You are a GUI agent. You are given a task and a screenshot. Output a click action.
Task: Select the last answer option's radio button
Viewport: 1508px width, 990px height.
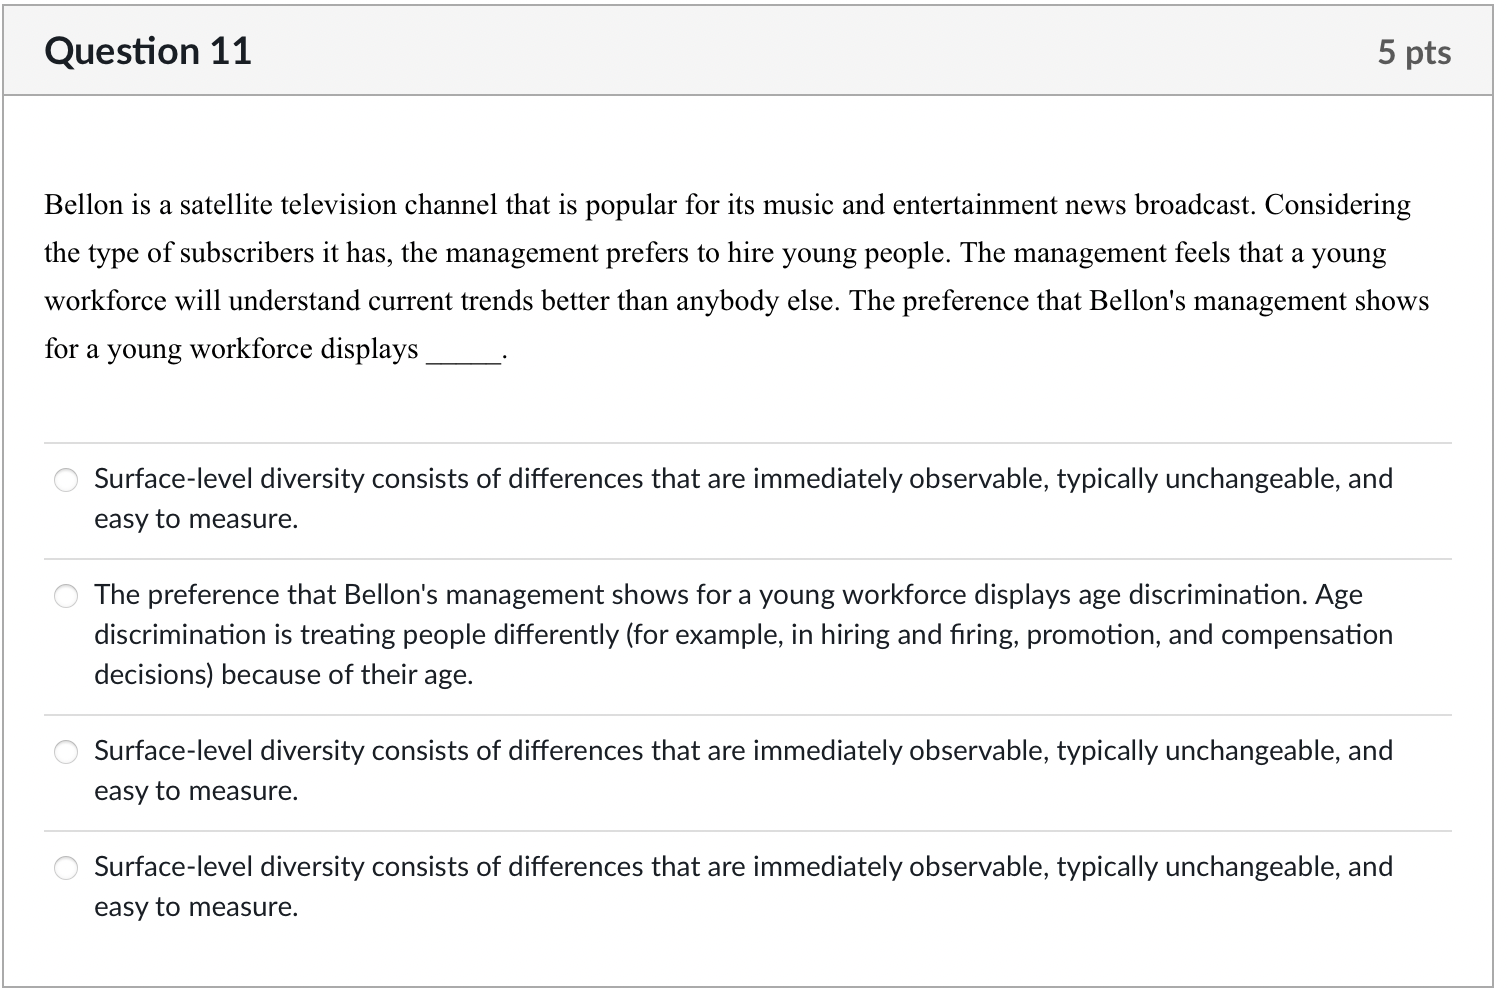[x=66, y=868]
